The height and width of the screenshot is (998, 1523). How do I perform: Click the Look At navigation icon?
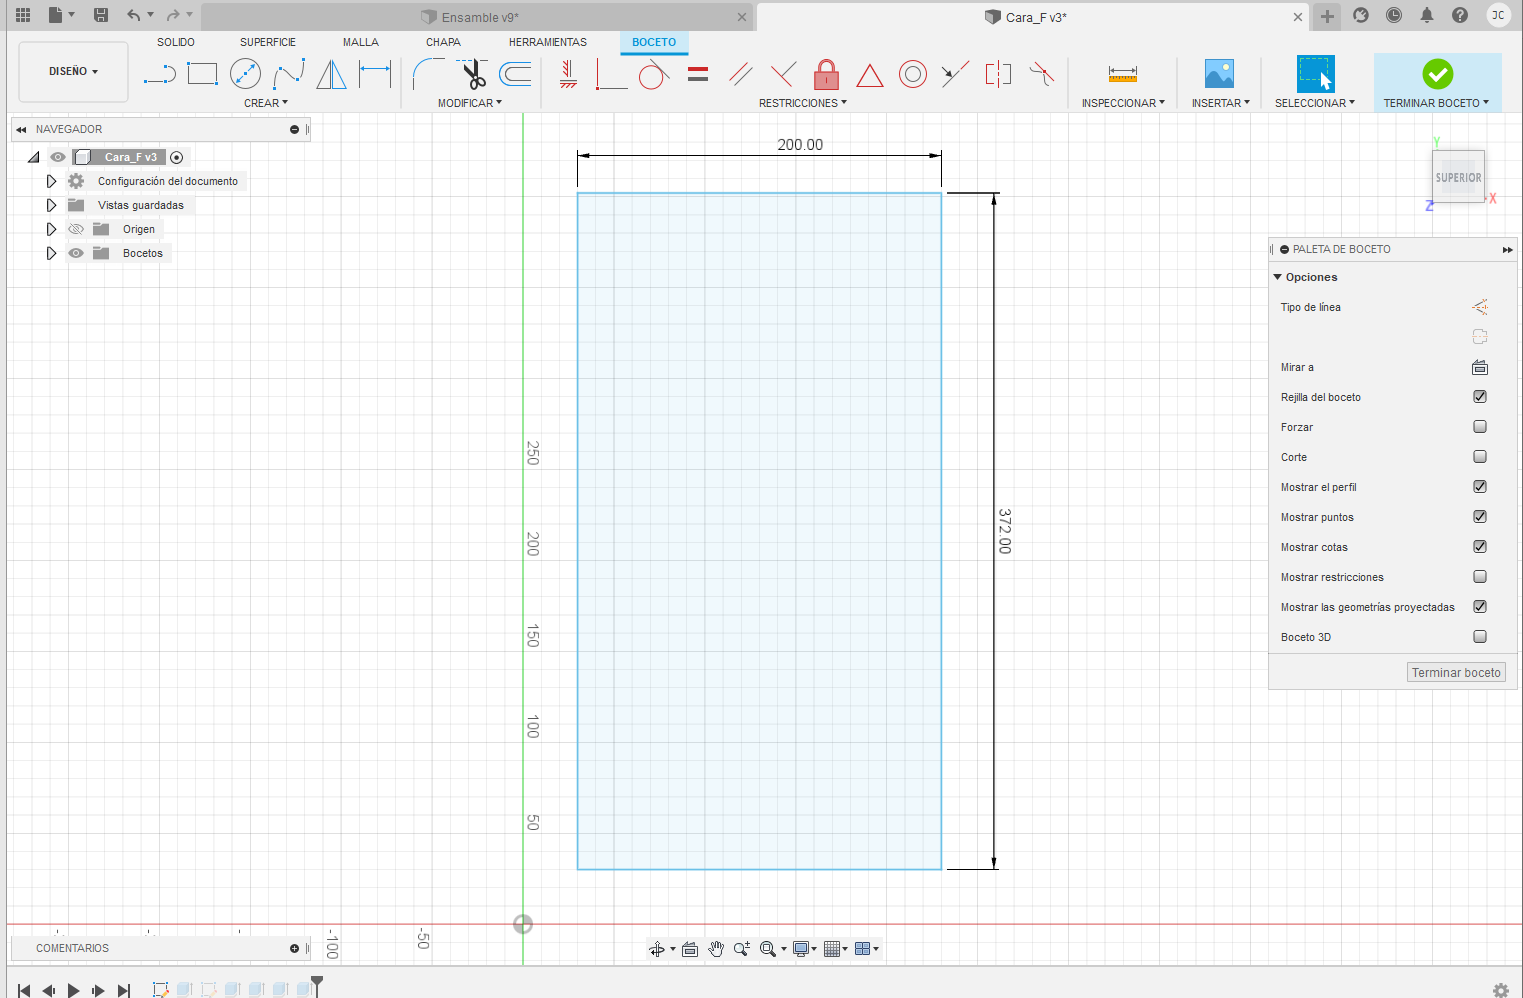pos(690,949)
